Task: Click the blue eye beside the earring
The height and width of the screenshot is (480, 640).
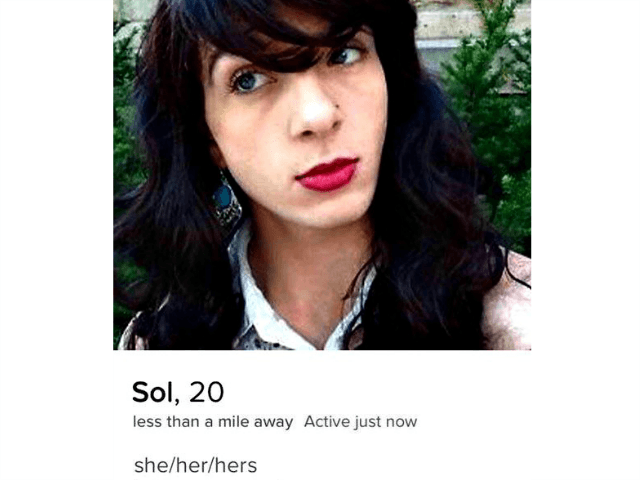Action: point(249,81)
